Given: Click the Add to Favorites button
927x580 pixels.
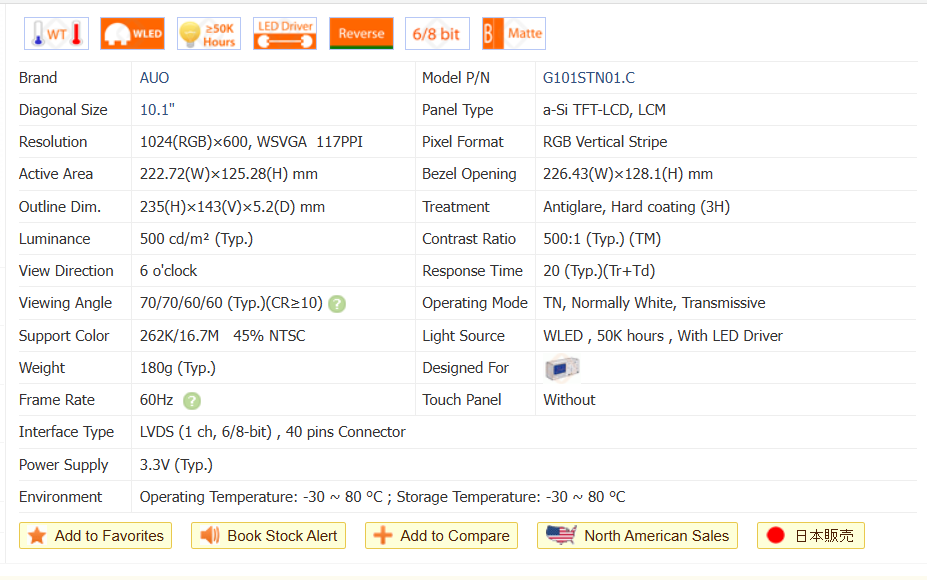Looking at the screenshot, I should (x=96, y=536).
